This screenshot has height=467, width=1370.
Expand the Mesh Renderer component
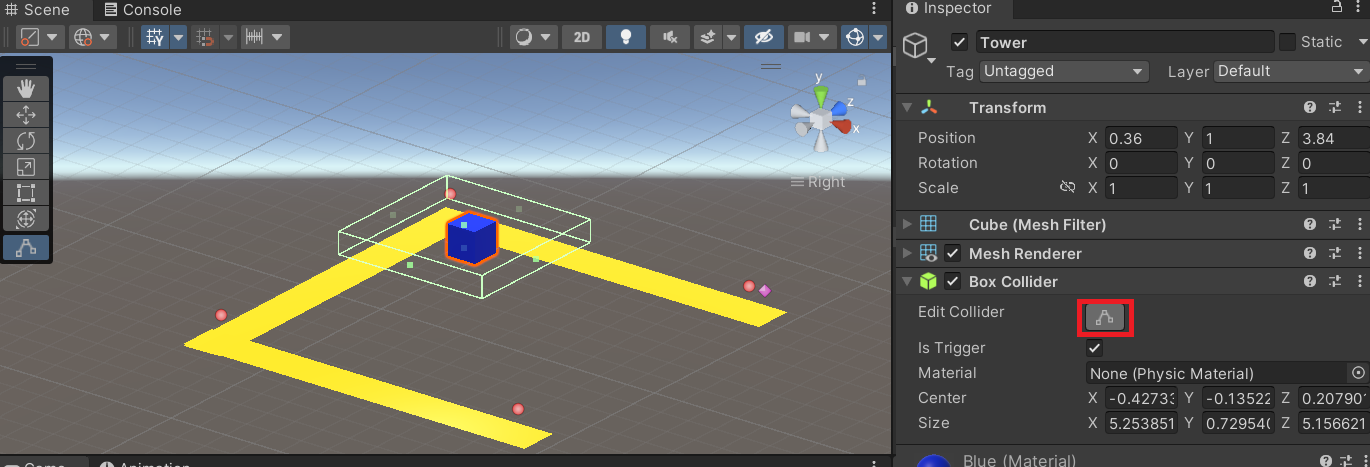(x=907, y=253)
